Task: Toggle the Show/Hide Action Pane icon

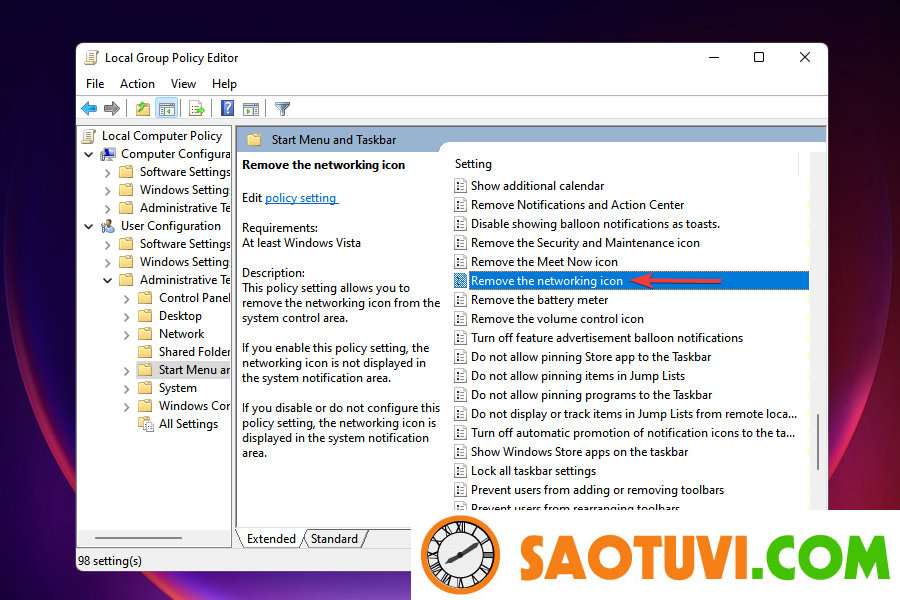Action: (x=251, y=109)
